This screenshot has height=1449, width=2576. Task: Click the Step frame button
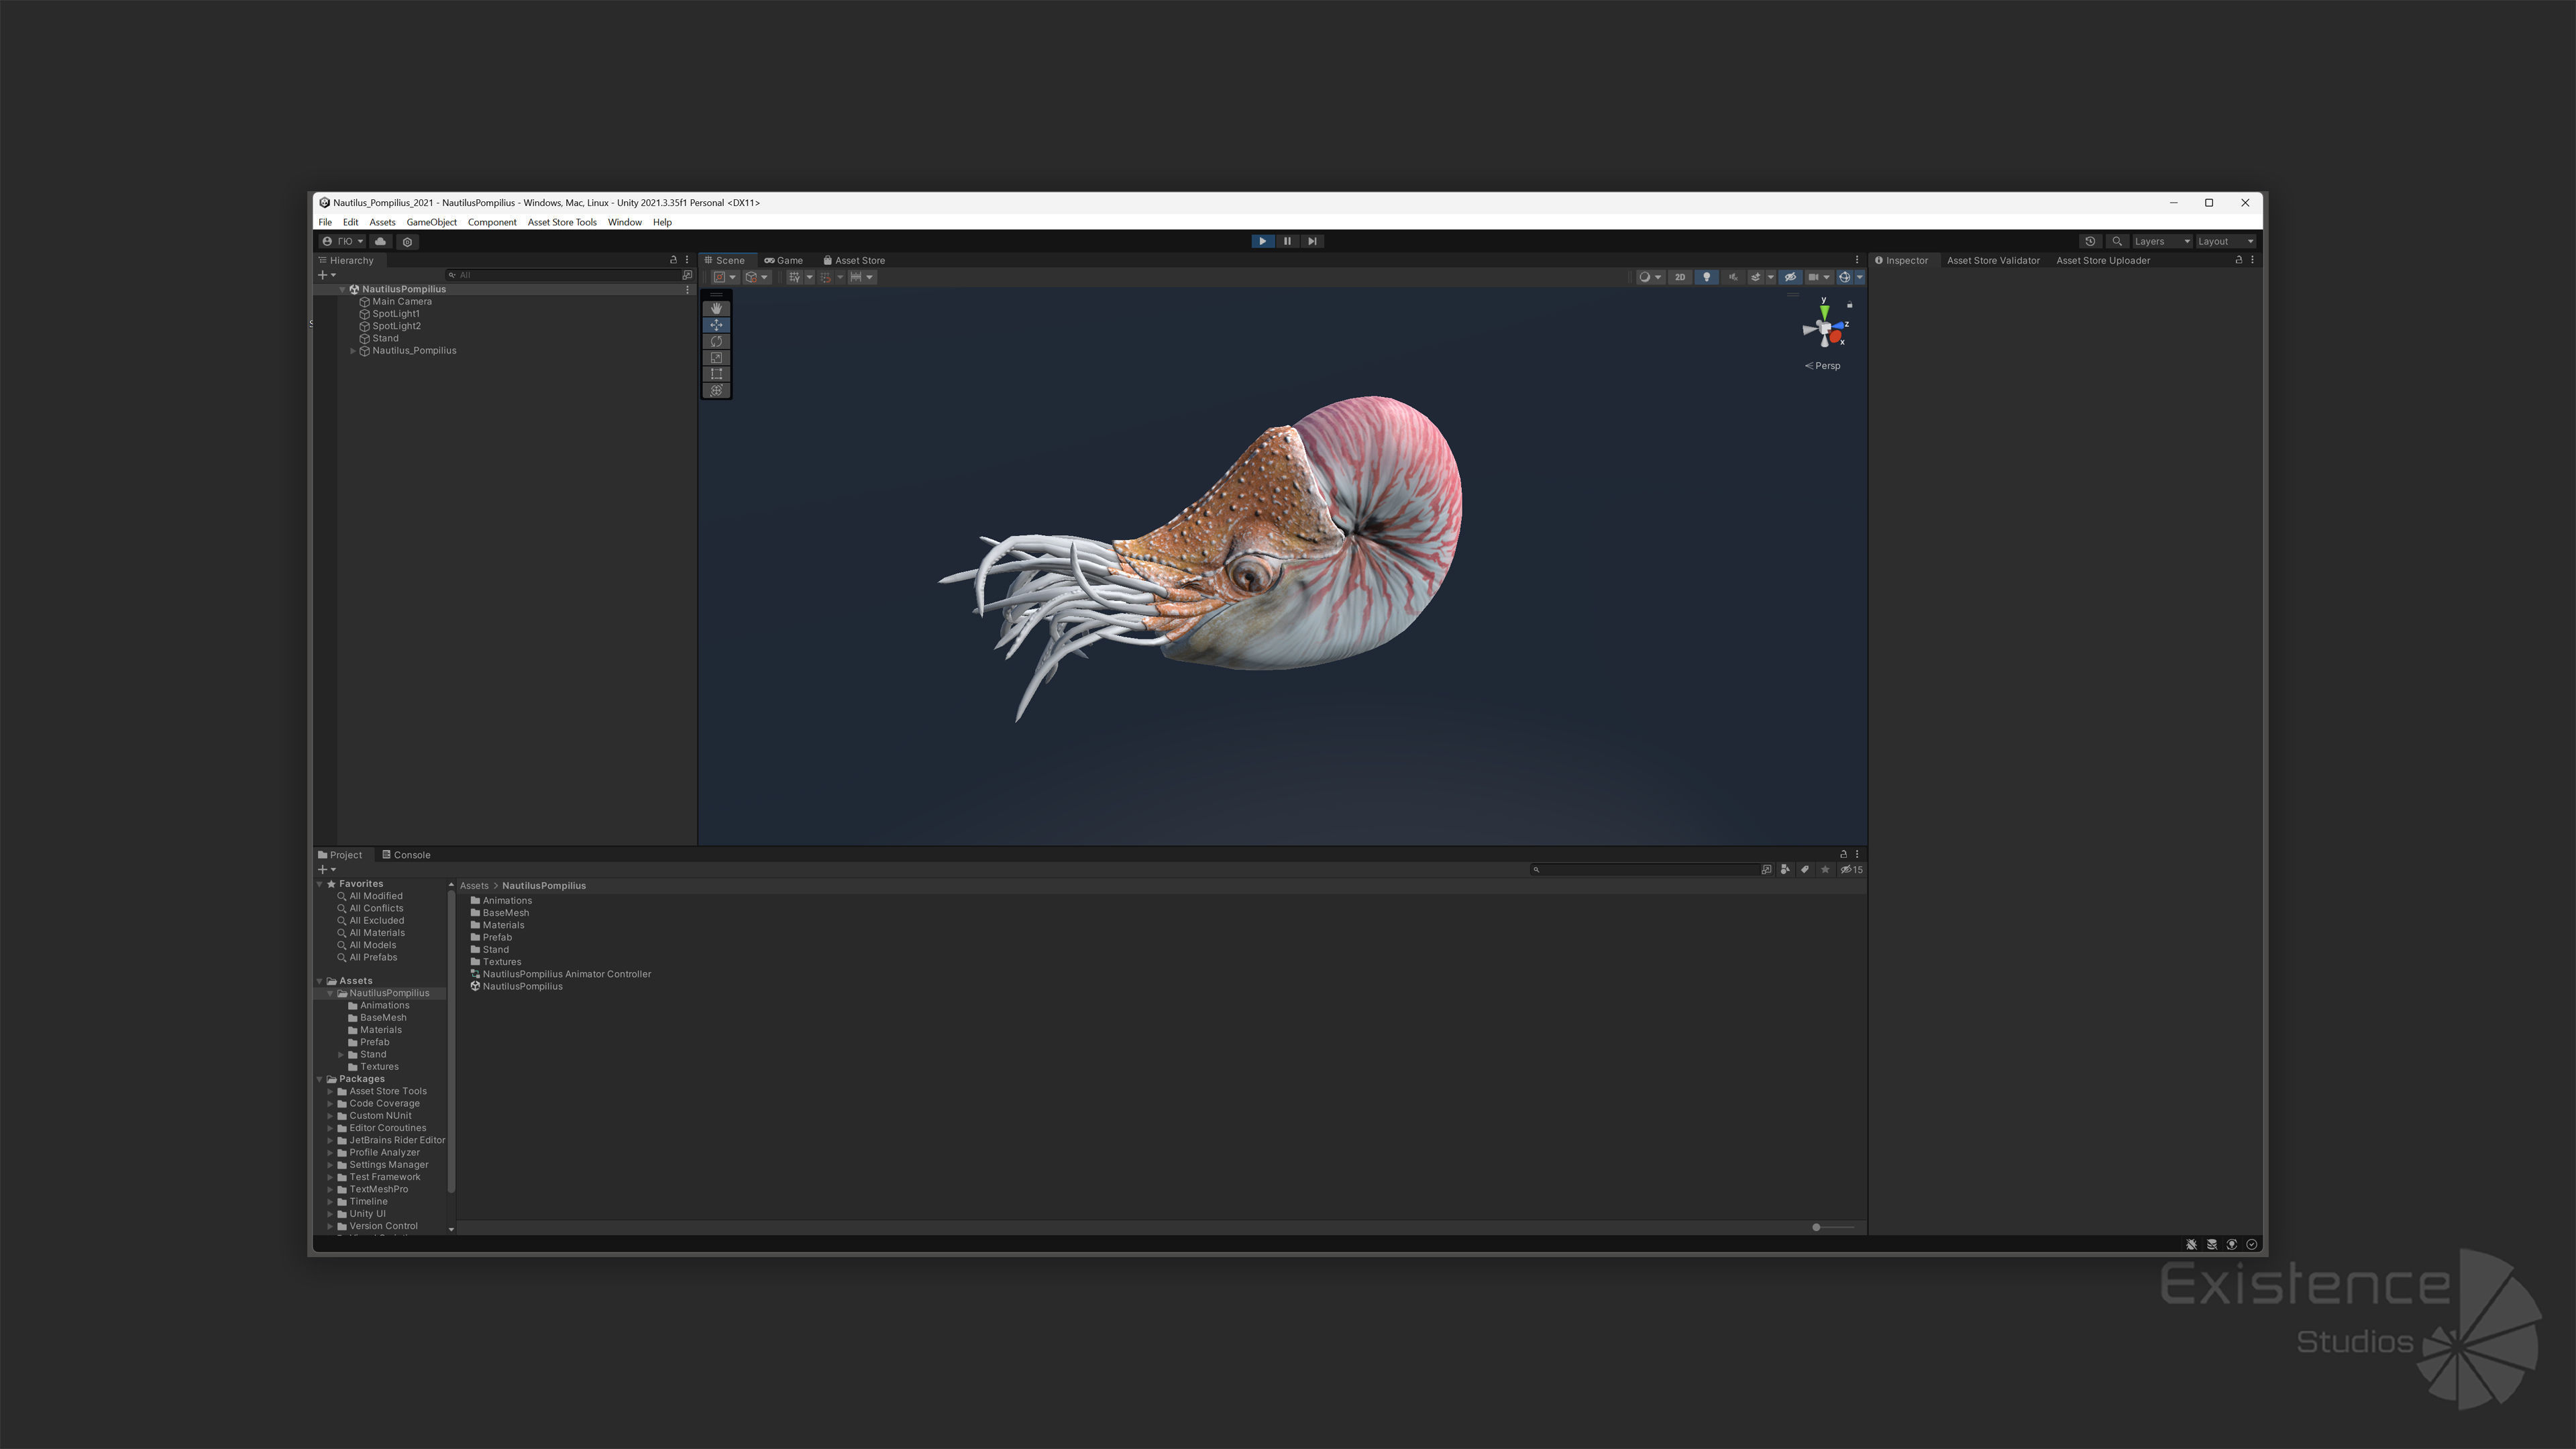(1312, 241)
